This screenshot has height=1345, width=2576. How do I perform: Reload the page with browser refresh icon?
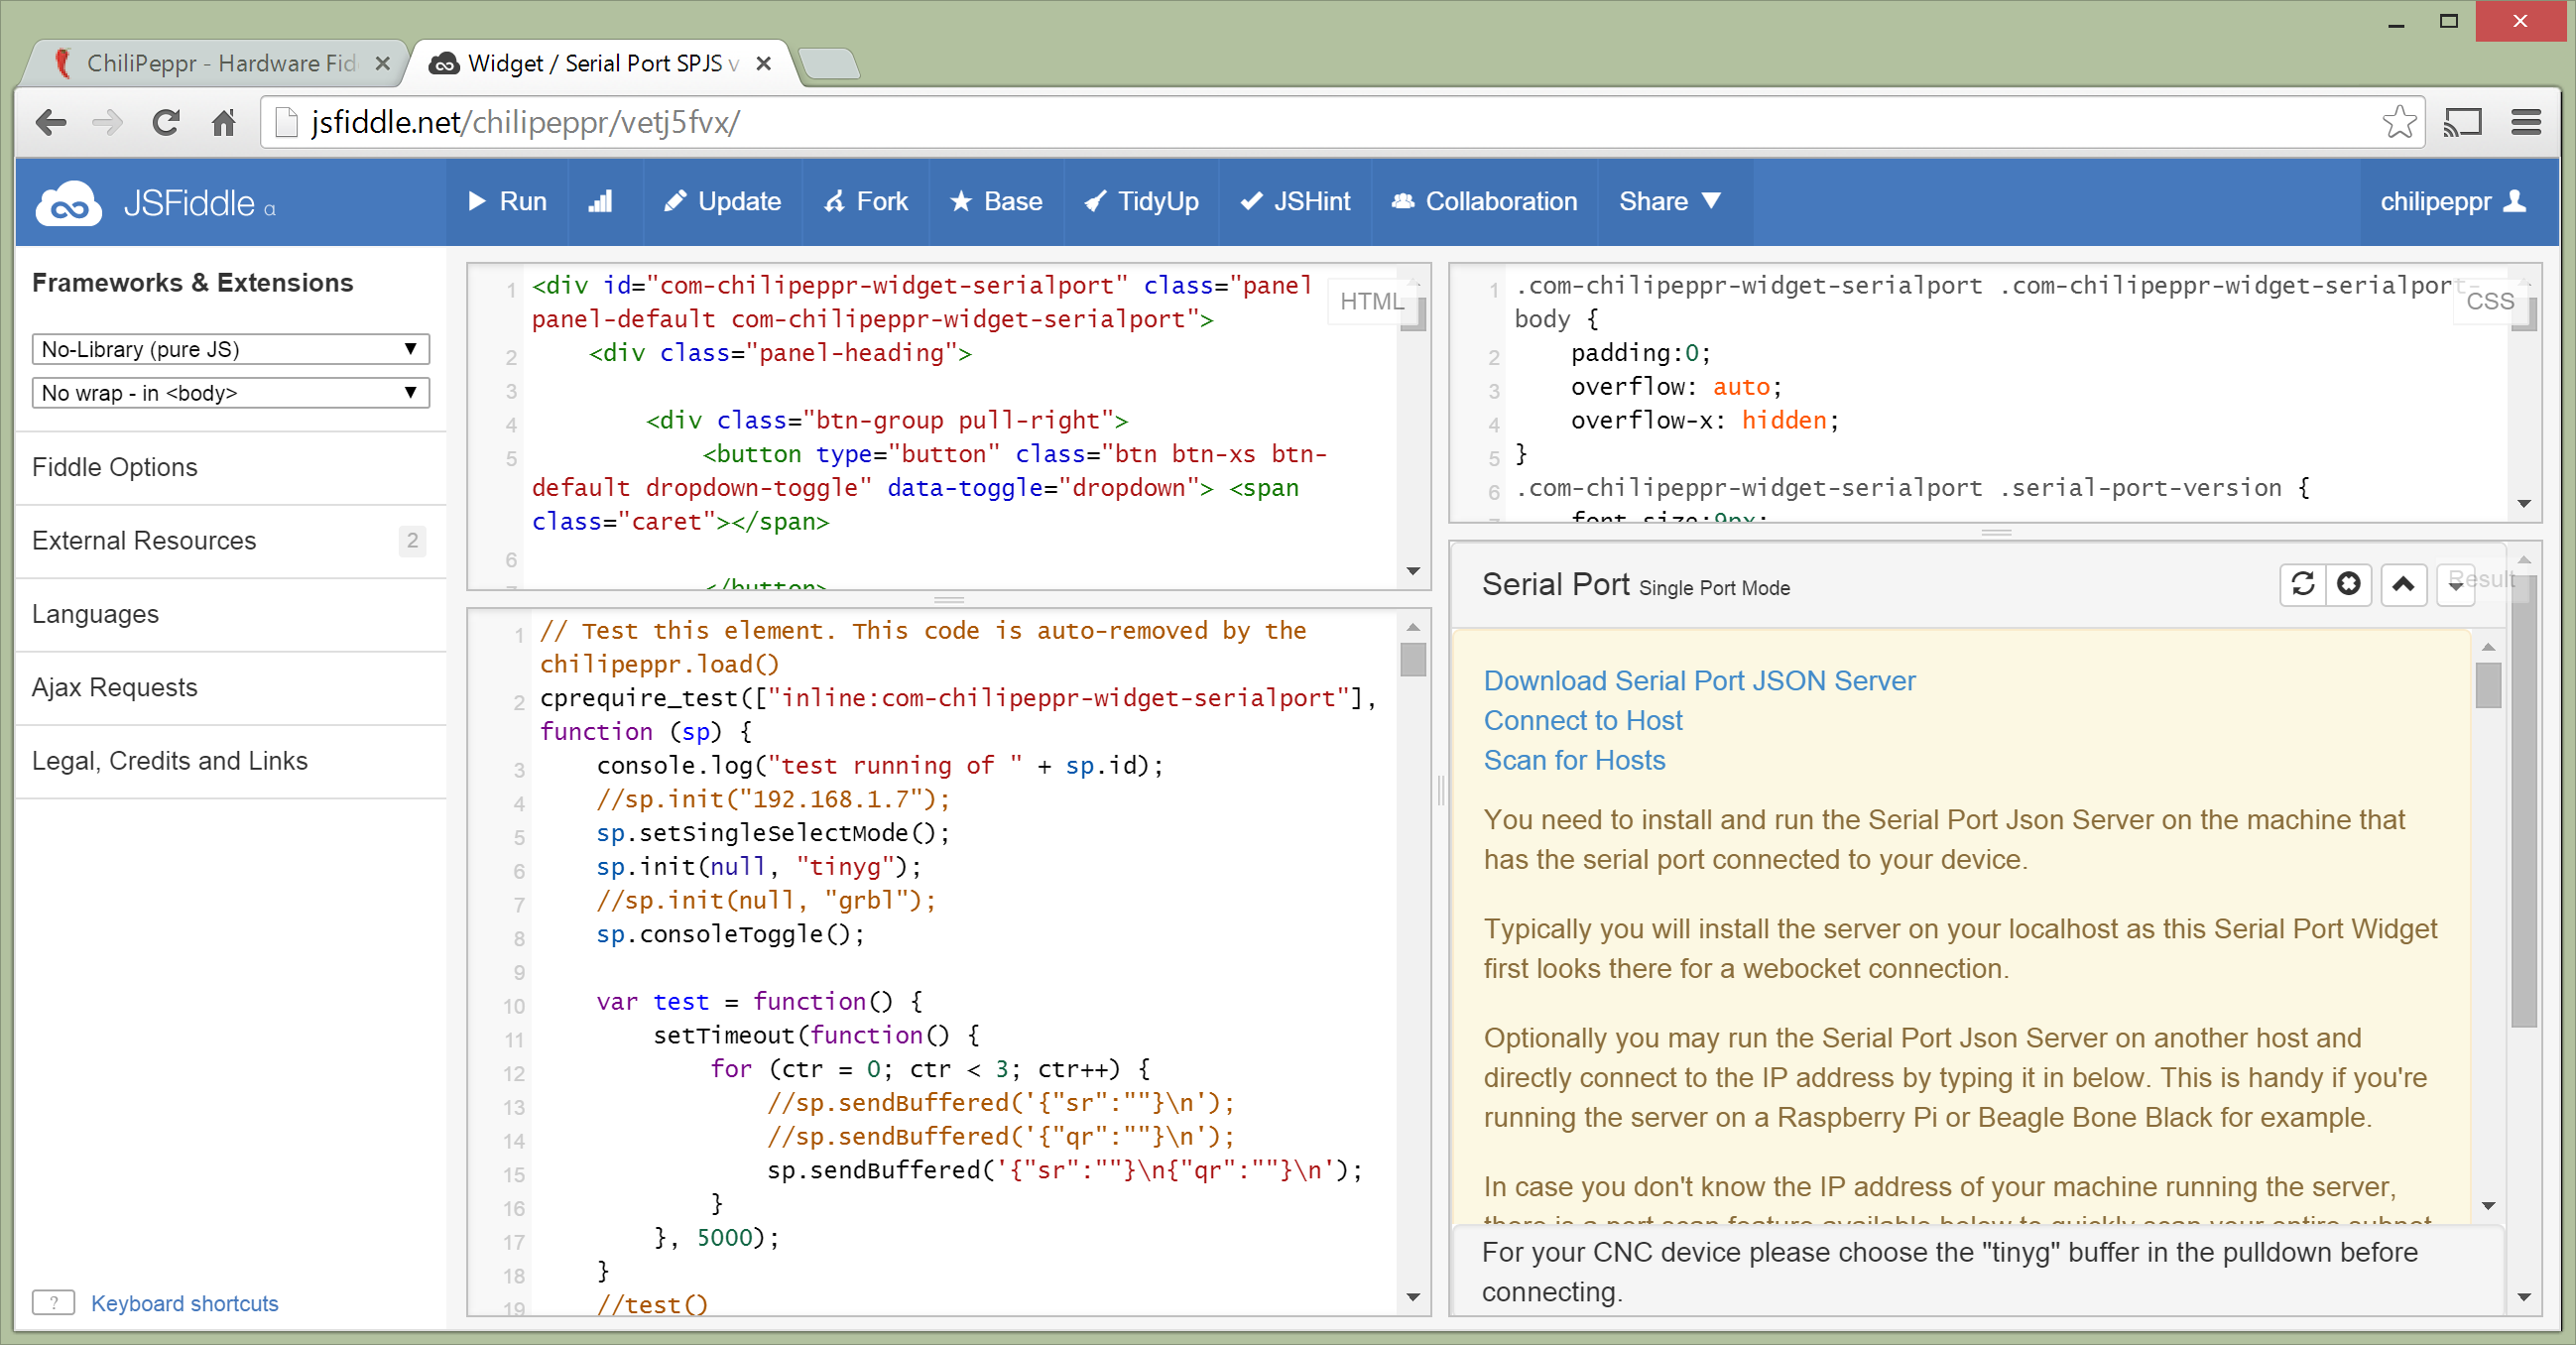[166, 123]
